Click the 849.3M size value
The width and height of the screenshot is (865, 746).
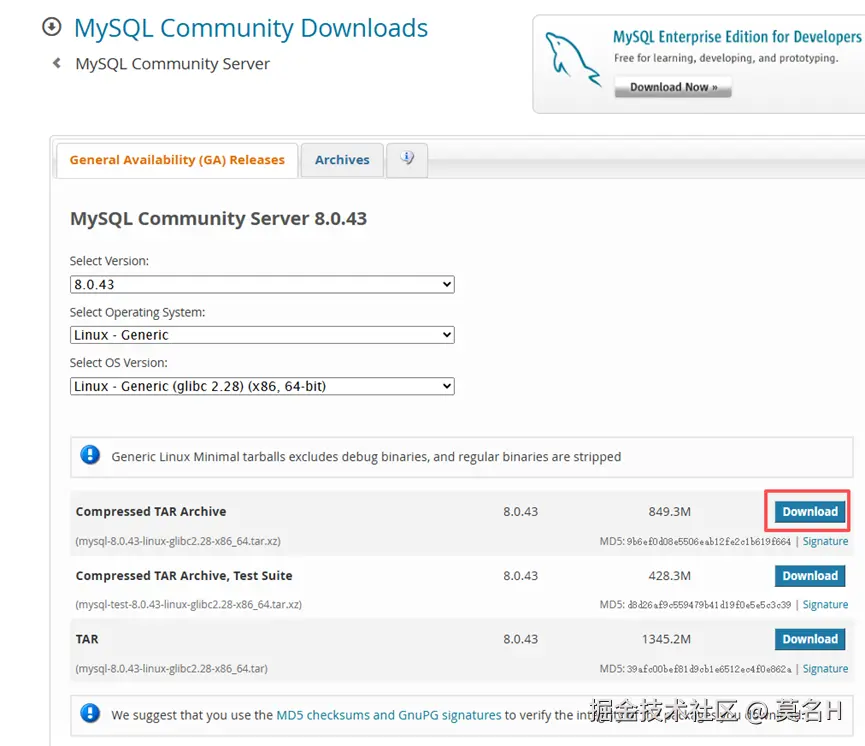669,511
